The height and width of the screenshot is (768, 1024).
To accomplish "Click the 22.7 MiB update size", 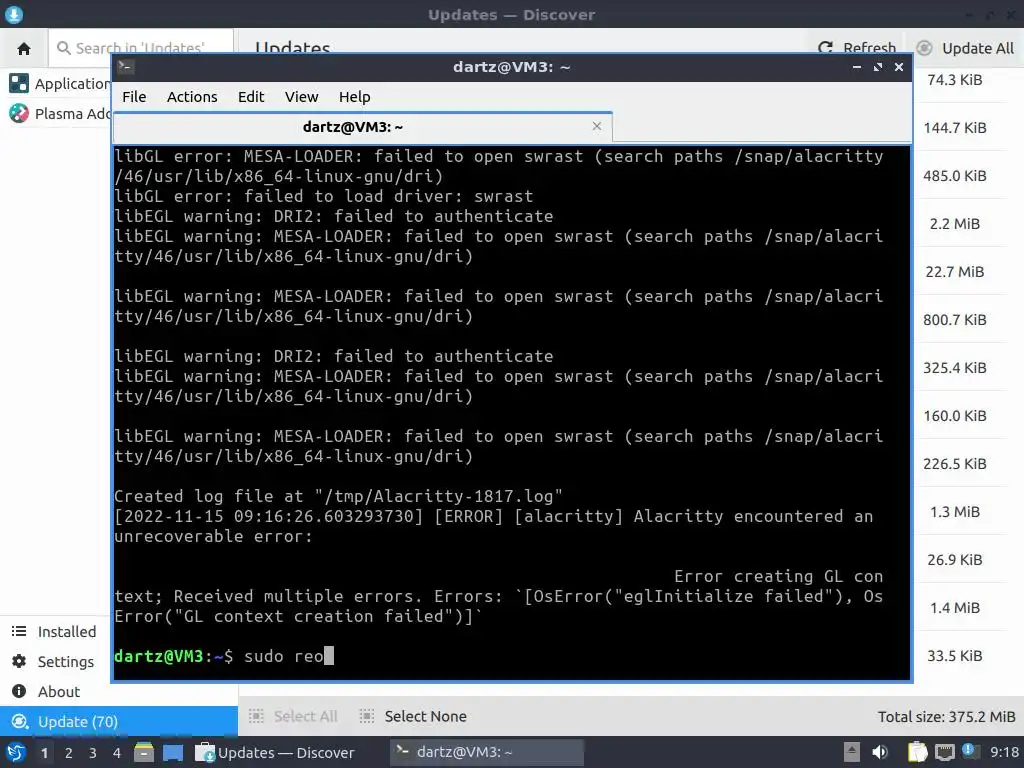I will tap(954, 272).
